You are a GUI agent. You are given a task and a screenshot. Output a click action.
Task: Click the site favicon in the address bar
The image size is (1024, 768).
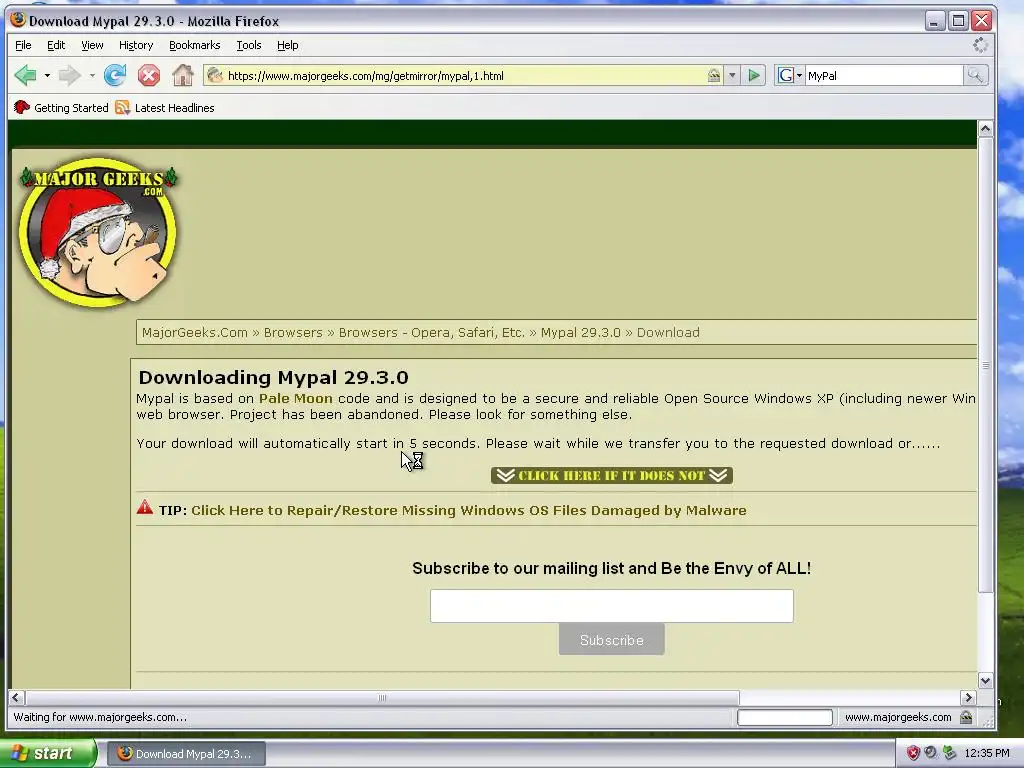[x=215, y=76]
